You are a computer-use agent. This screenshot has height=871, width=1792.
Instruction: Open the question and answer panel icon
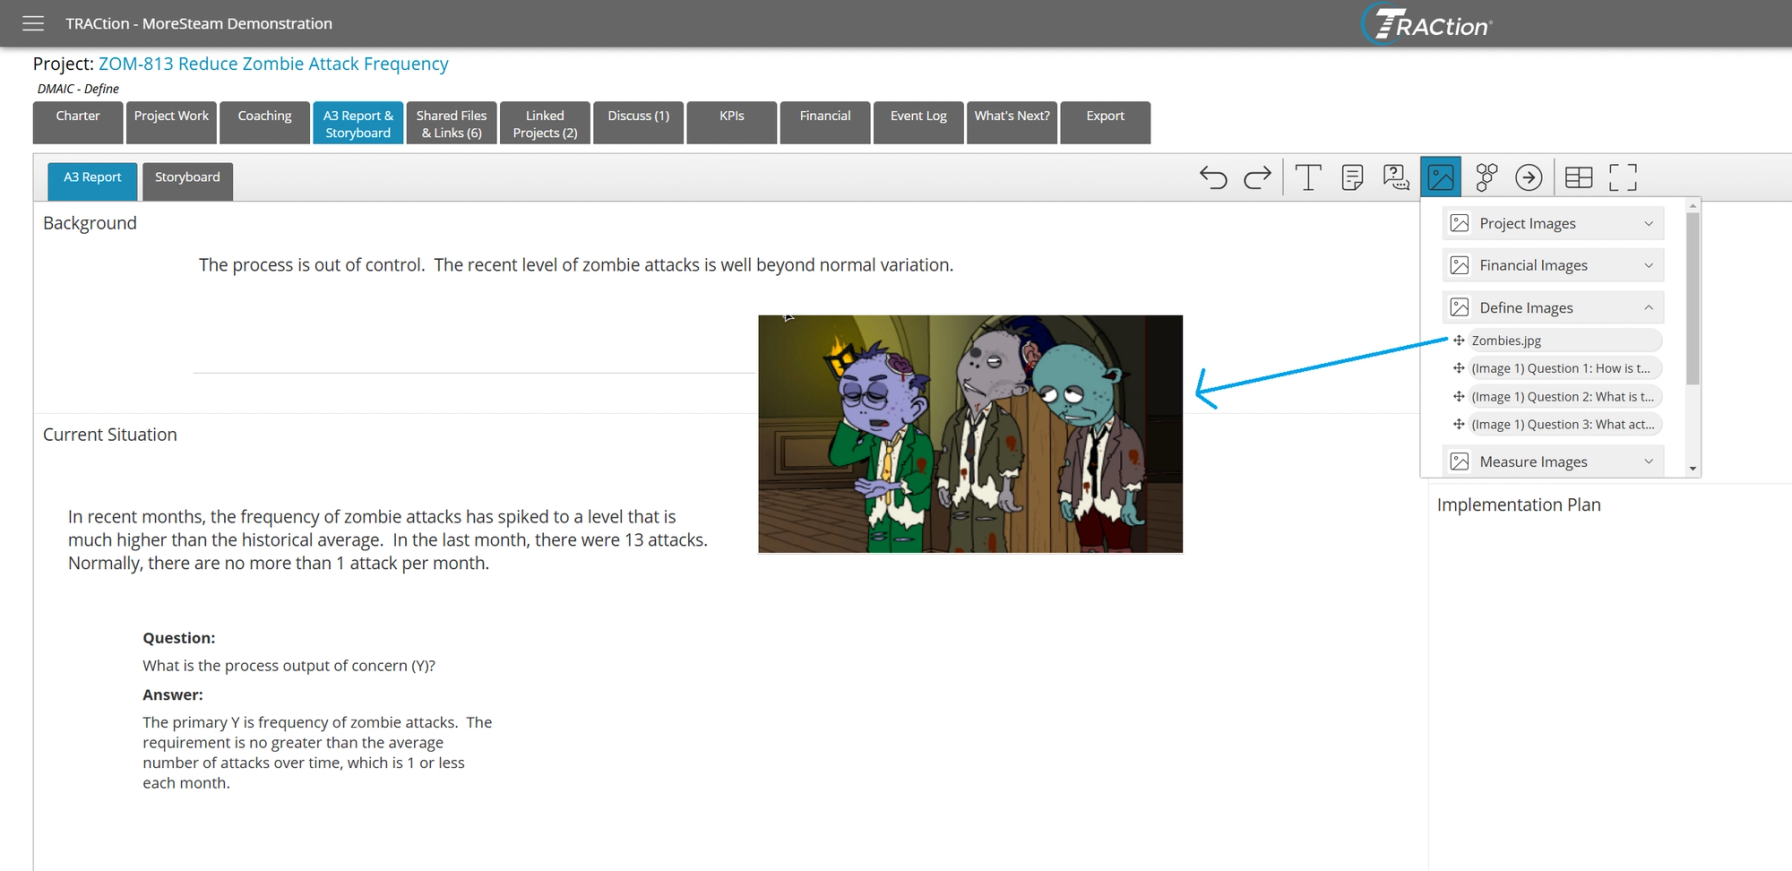point(1396,178)
